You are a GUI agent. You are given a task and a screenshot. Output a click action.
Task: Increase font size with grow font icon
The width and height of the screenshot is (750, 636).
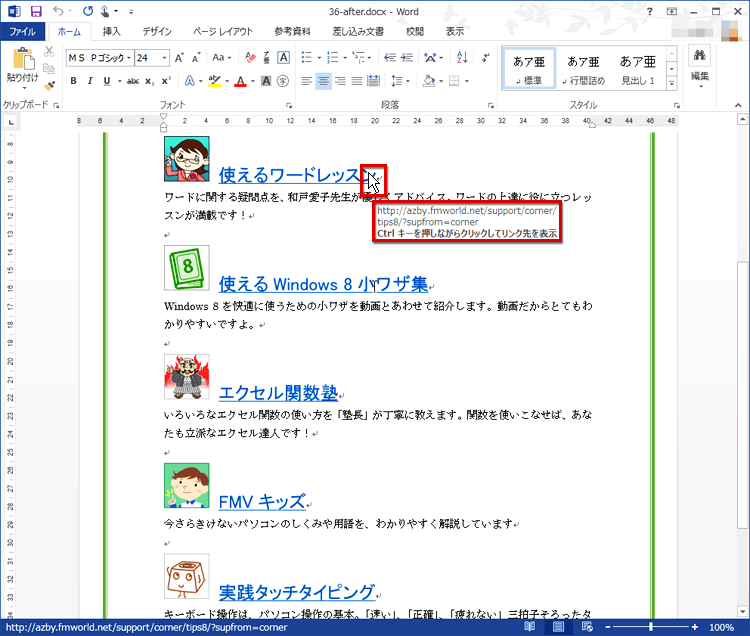point(179,58)
